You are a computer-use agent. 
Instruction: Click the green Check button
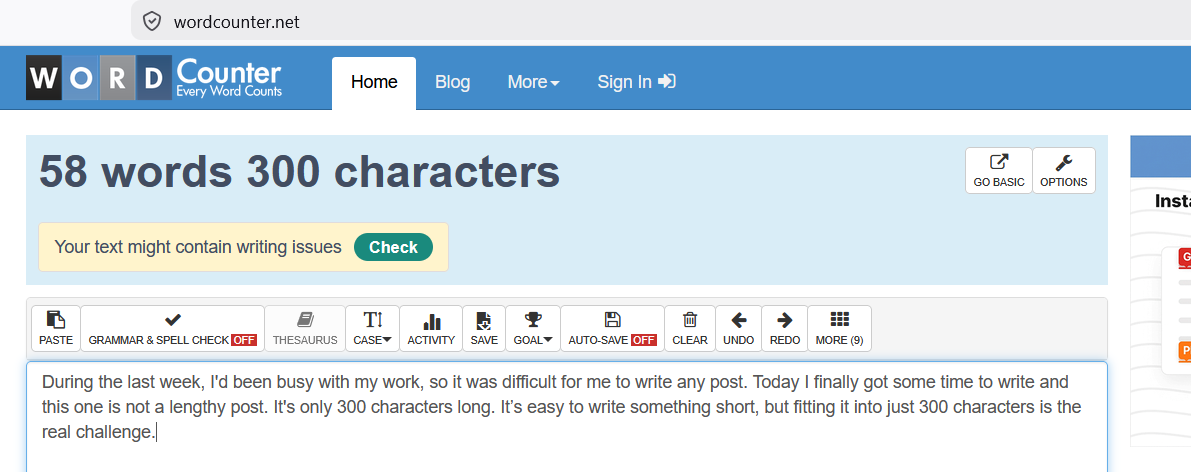(393, 247)
